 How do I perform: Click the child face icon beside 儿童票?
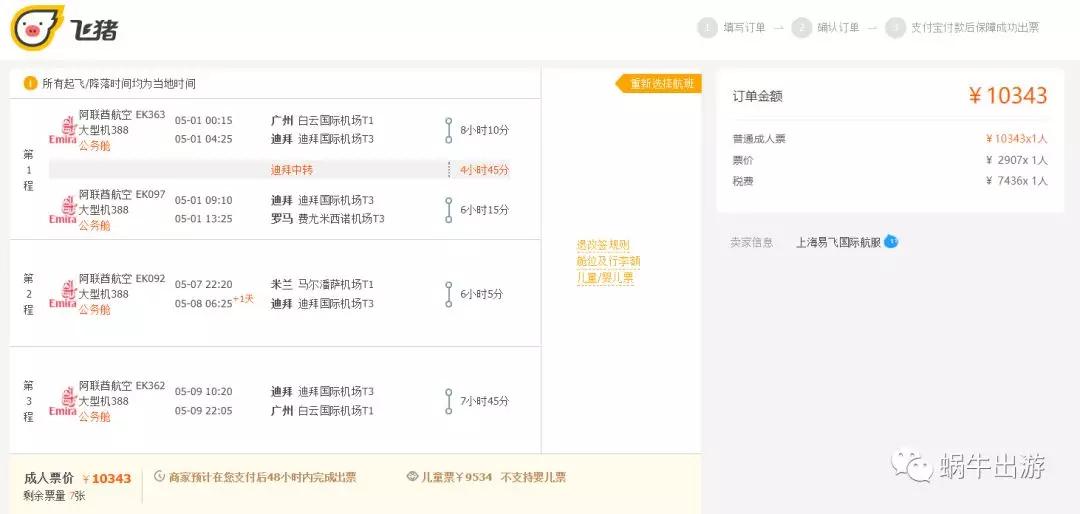(413, 477)
